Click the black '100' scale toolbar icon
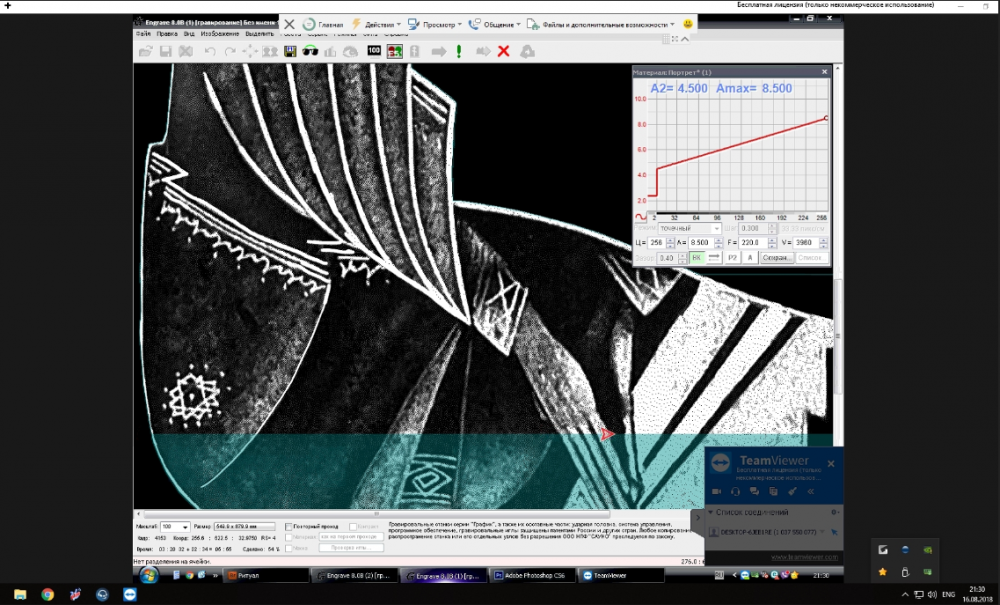The width and height of the screenshot is (1000, 605). pyautogui.click(x=374, y=51)
